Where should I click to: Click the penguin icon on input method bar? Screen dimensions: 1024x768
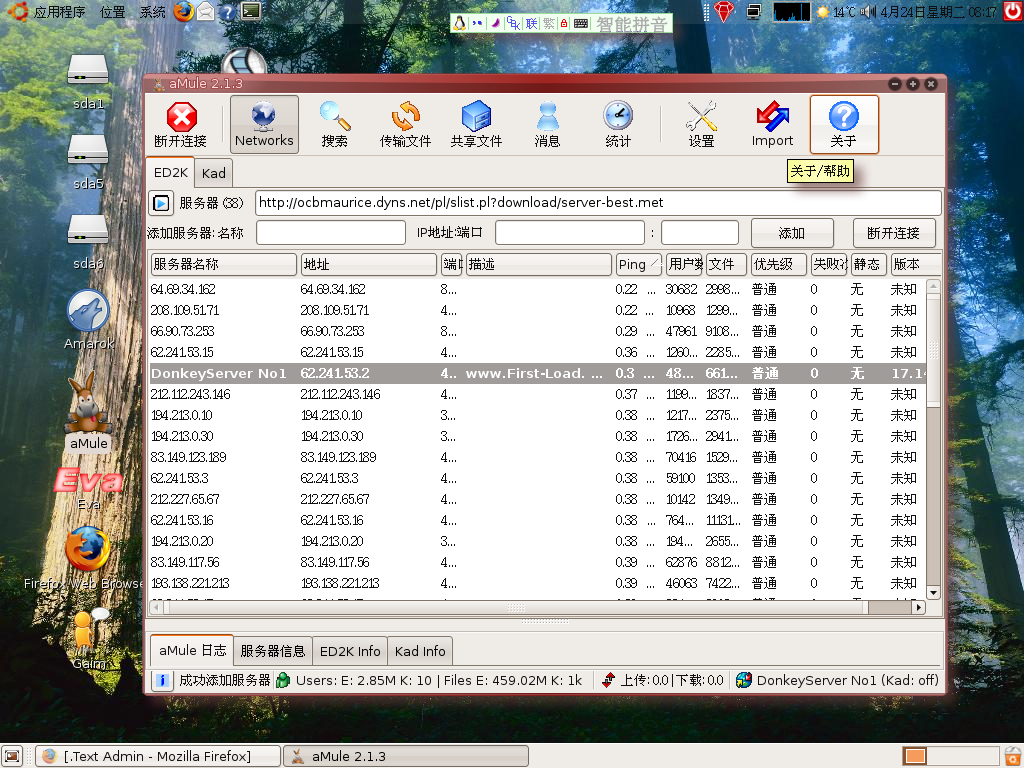coord(460,24)
